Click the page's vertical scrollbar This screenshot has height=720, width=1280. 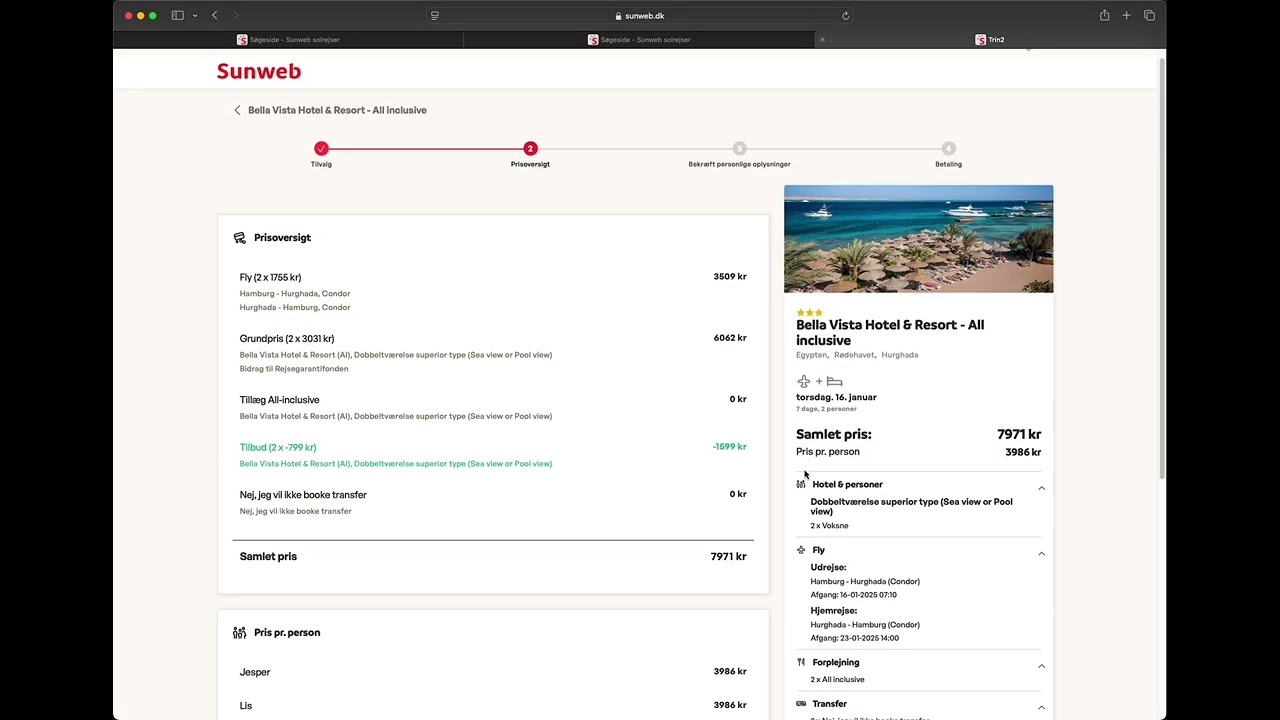pos(1161,268)
